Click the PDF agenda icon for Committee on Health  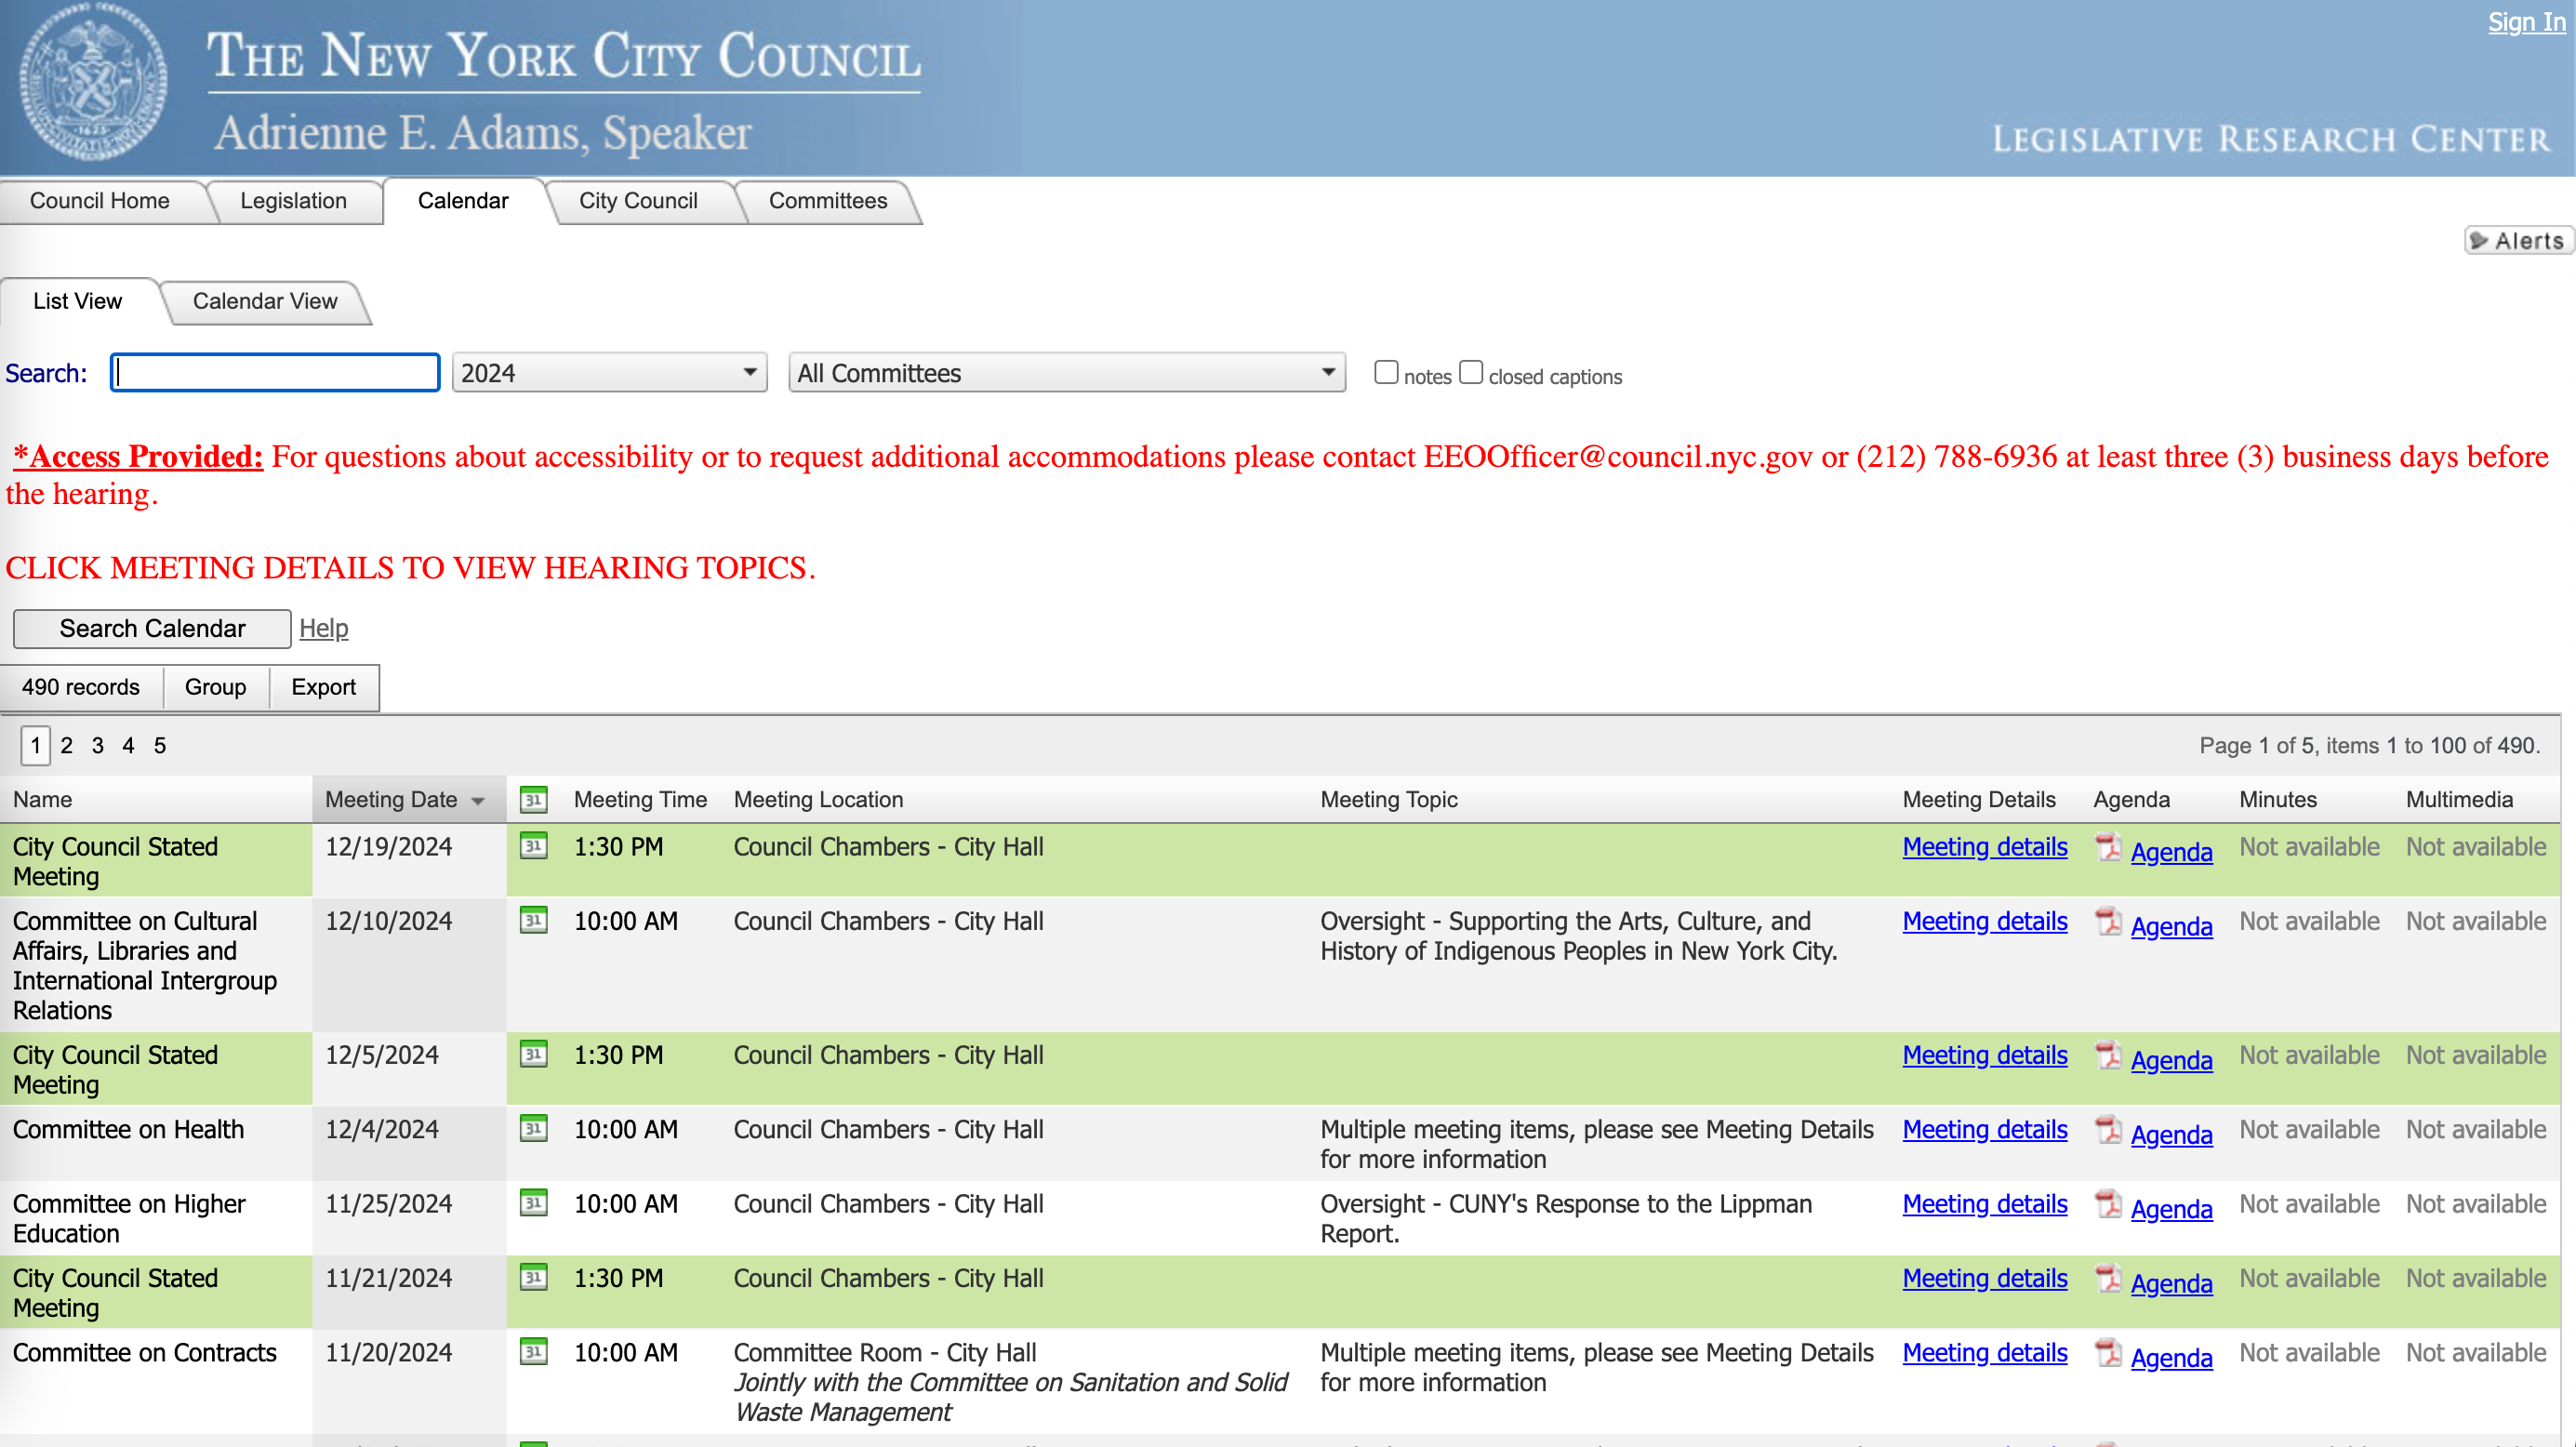click(2108, 1129)
